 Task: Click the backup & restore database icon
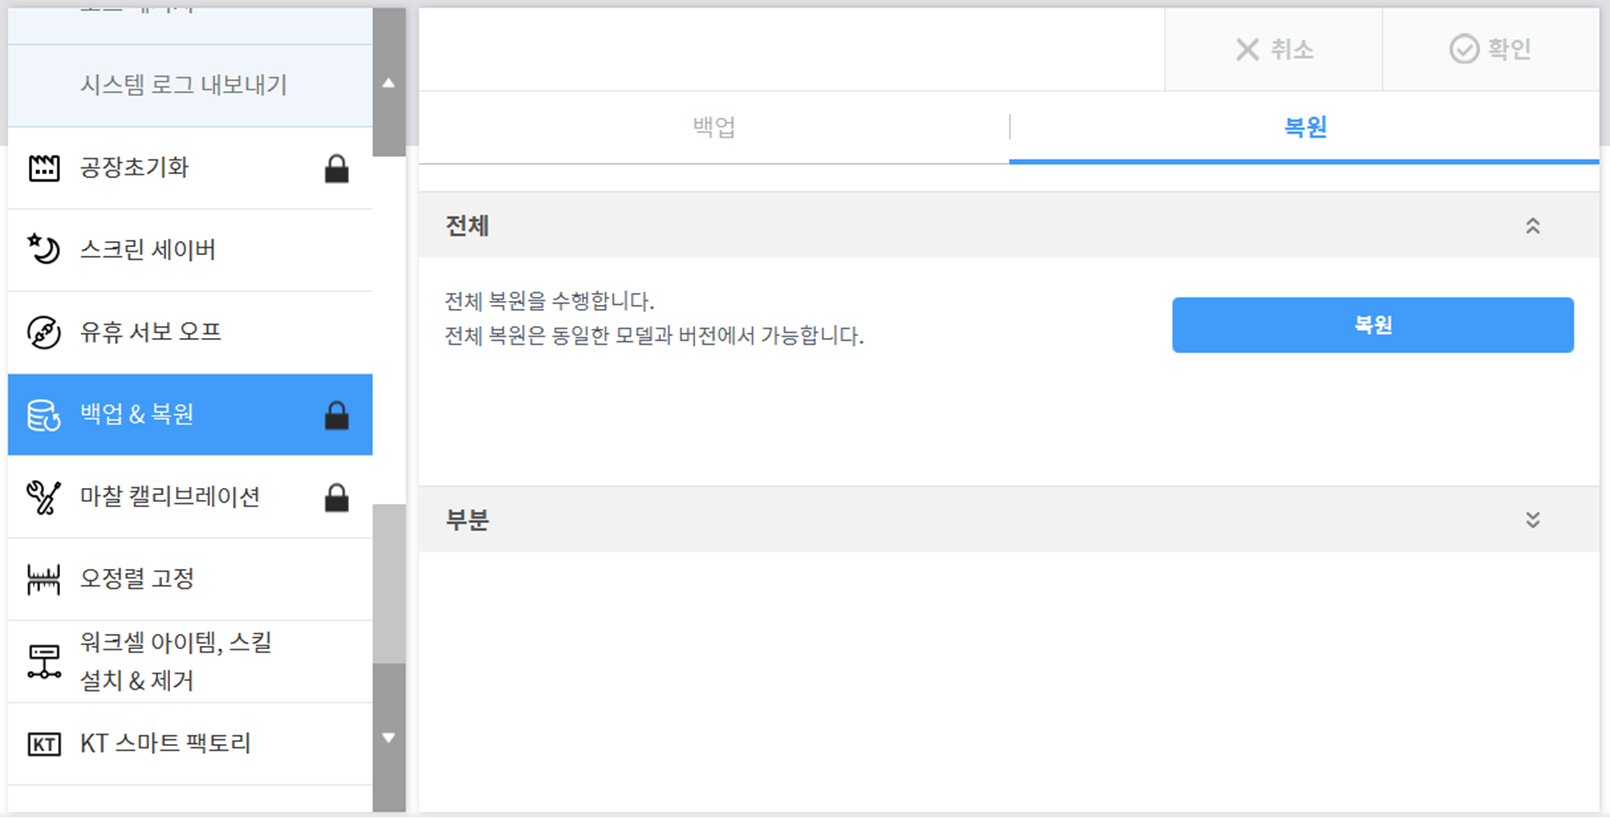click(x=44, y=415)
